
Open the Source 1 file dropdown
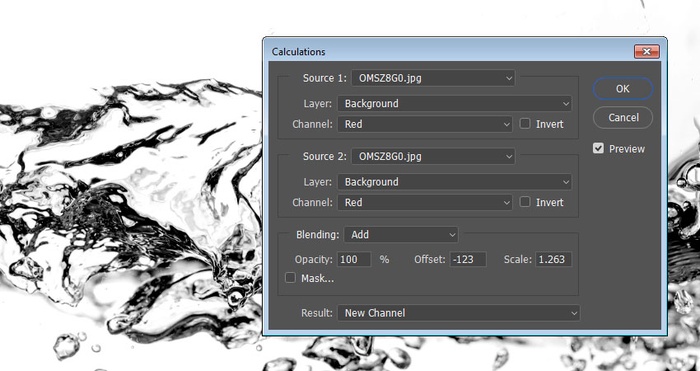coord(433,78)
